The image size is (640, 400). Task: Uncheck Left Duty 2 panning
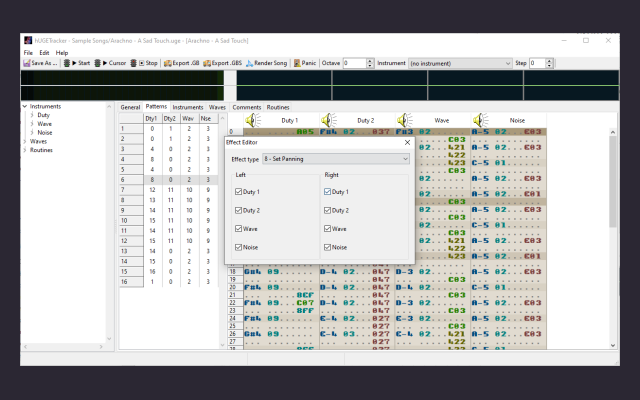[238, 210]
